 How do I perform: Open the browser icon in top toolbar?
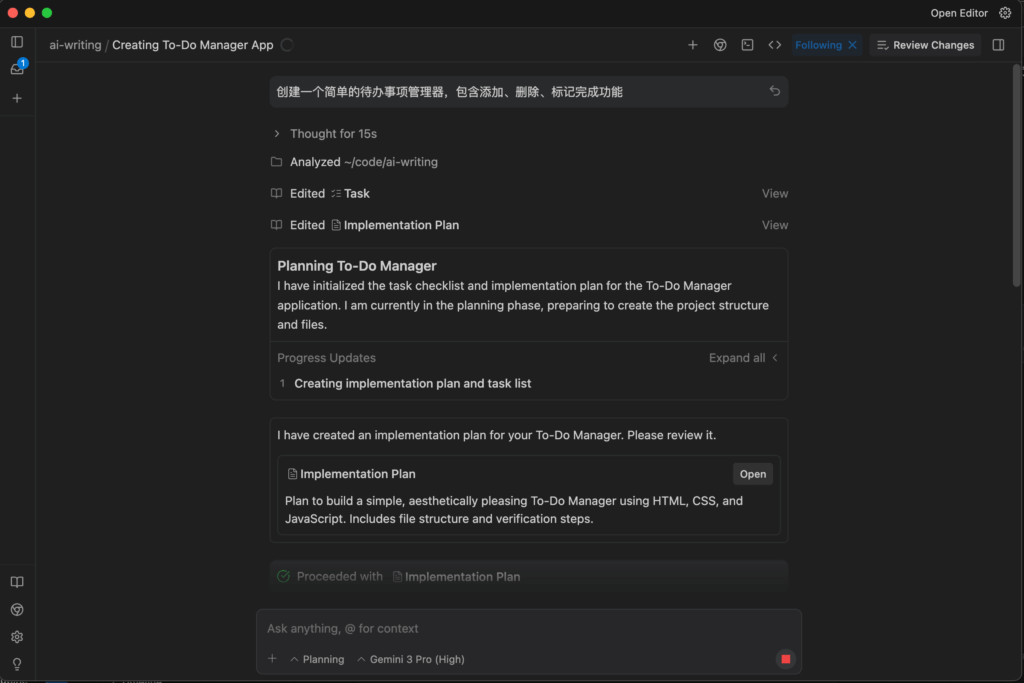coord(720,45)
